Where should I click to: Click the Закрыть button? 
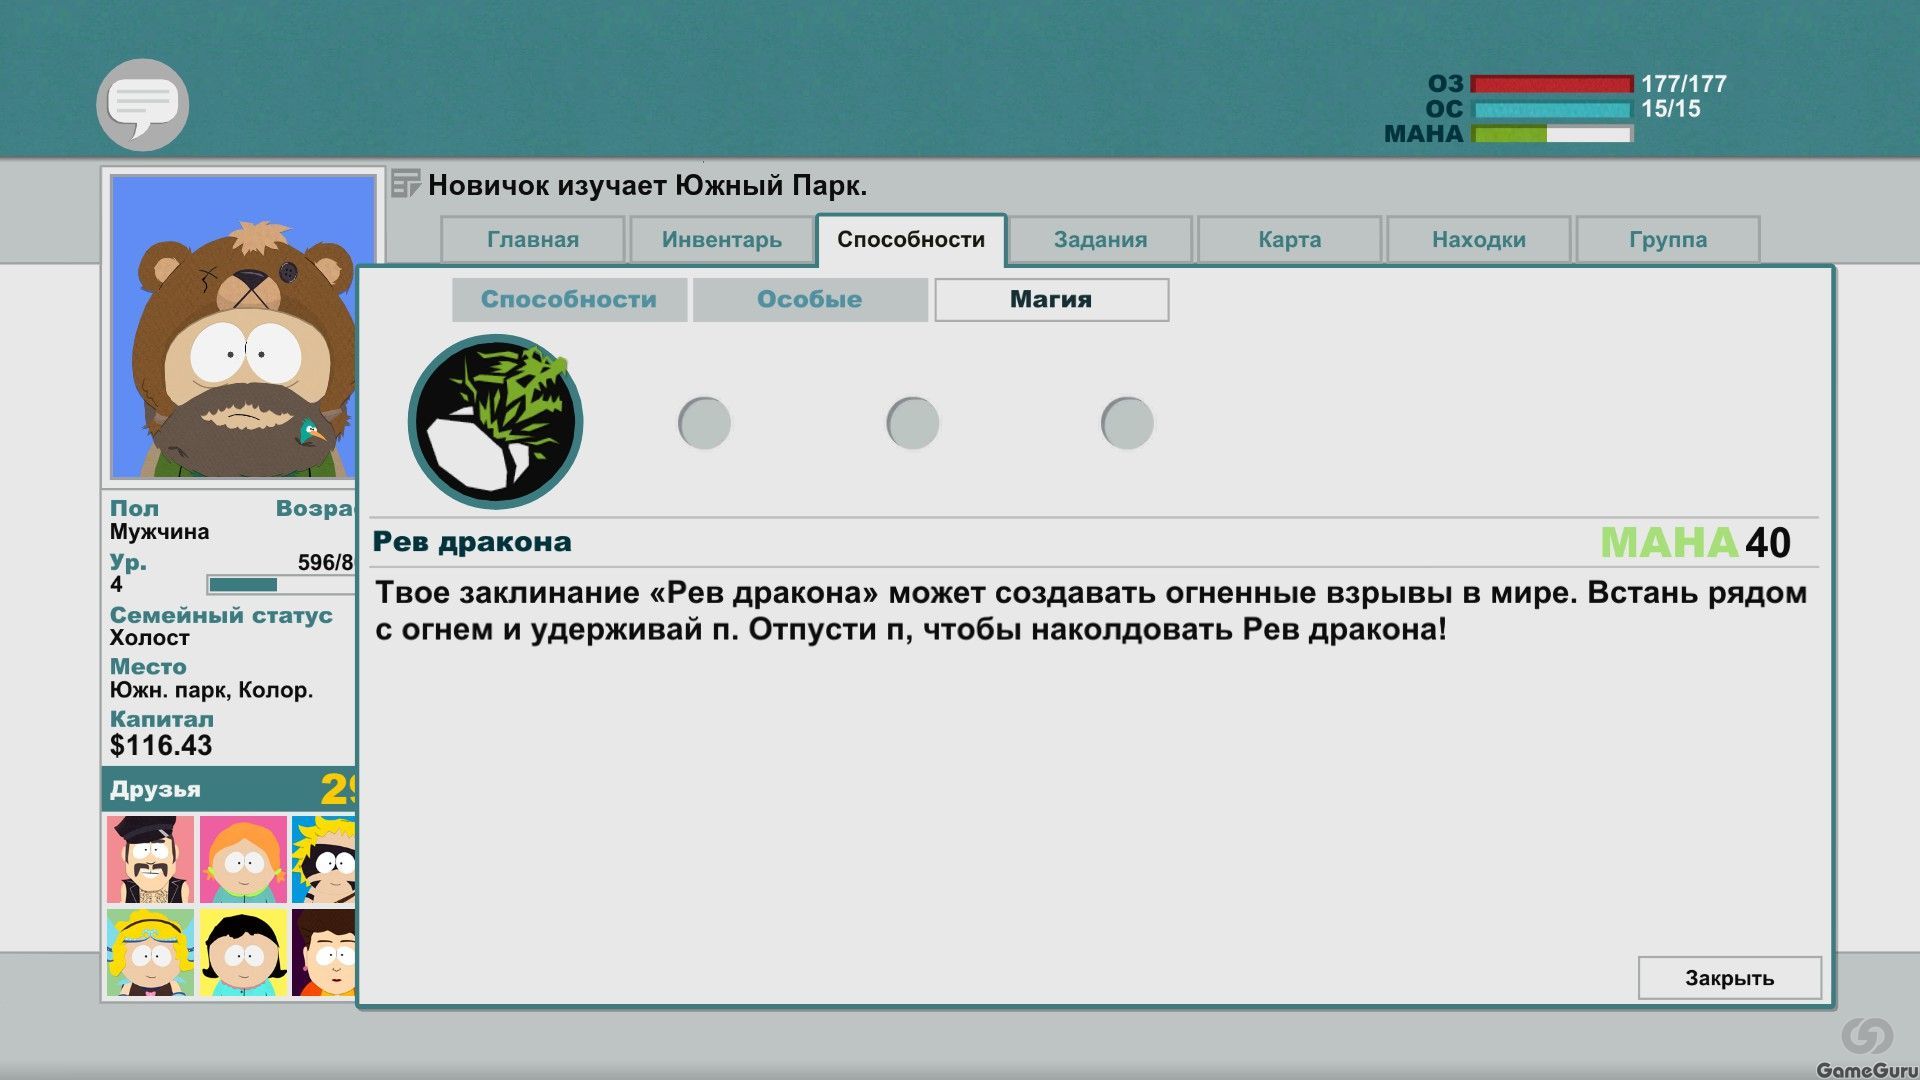[1729, 978]
